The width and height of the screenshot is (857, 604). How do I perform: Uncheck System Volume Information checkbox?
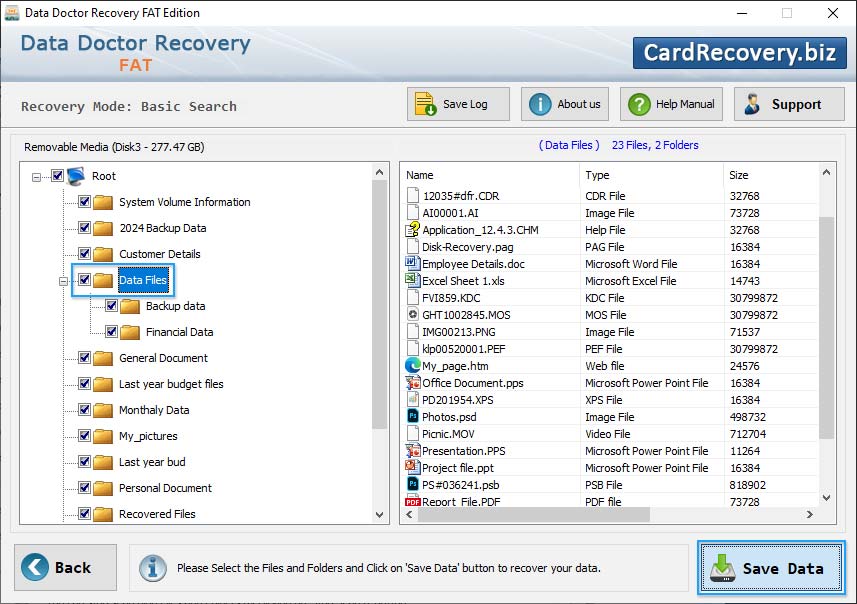(x=84, y=201)
